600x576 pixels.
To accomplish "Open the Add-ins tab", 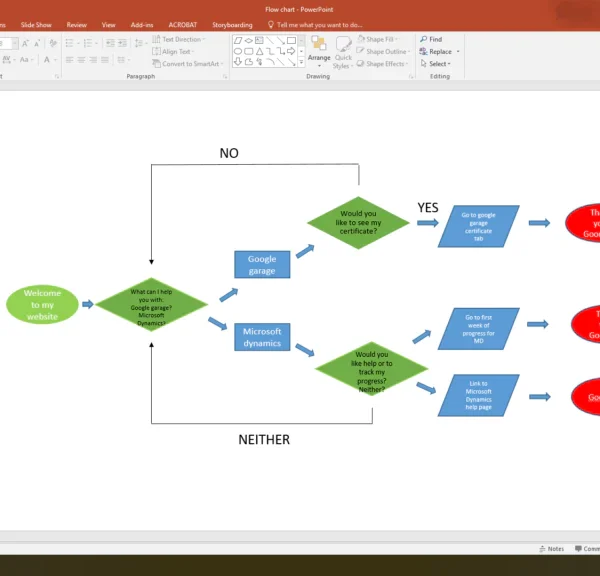I will 142,25.
